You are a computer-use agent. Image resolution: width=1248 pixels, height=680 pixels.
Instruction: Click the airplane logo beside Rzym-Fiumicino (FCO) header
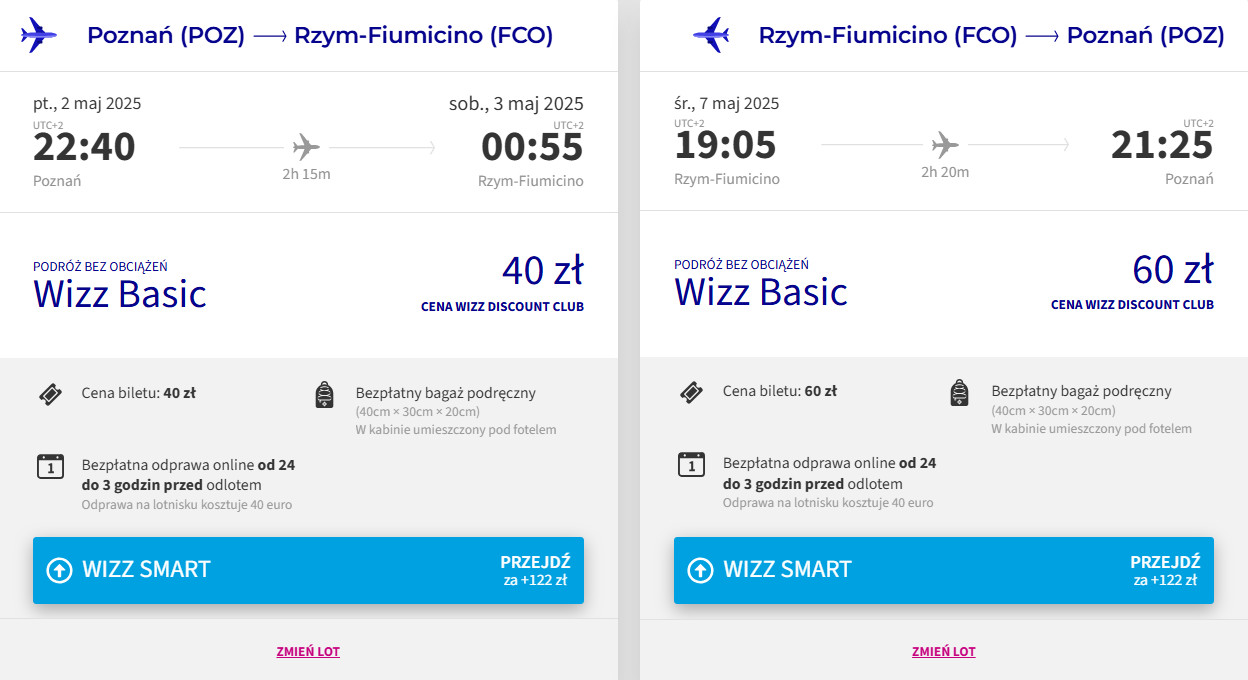(711, 35)
